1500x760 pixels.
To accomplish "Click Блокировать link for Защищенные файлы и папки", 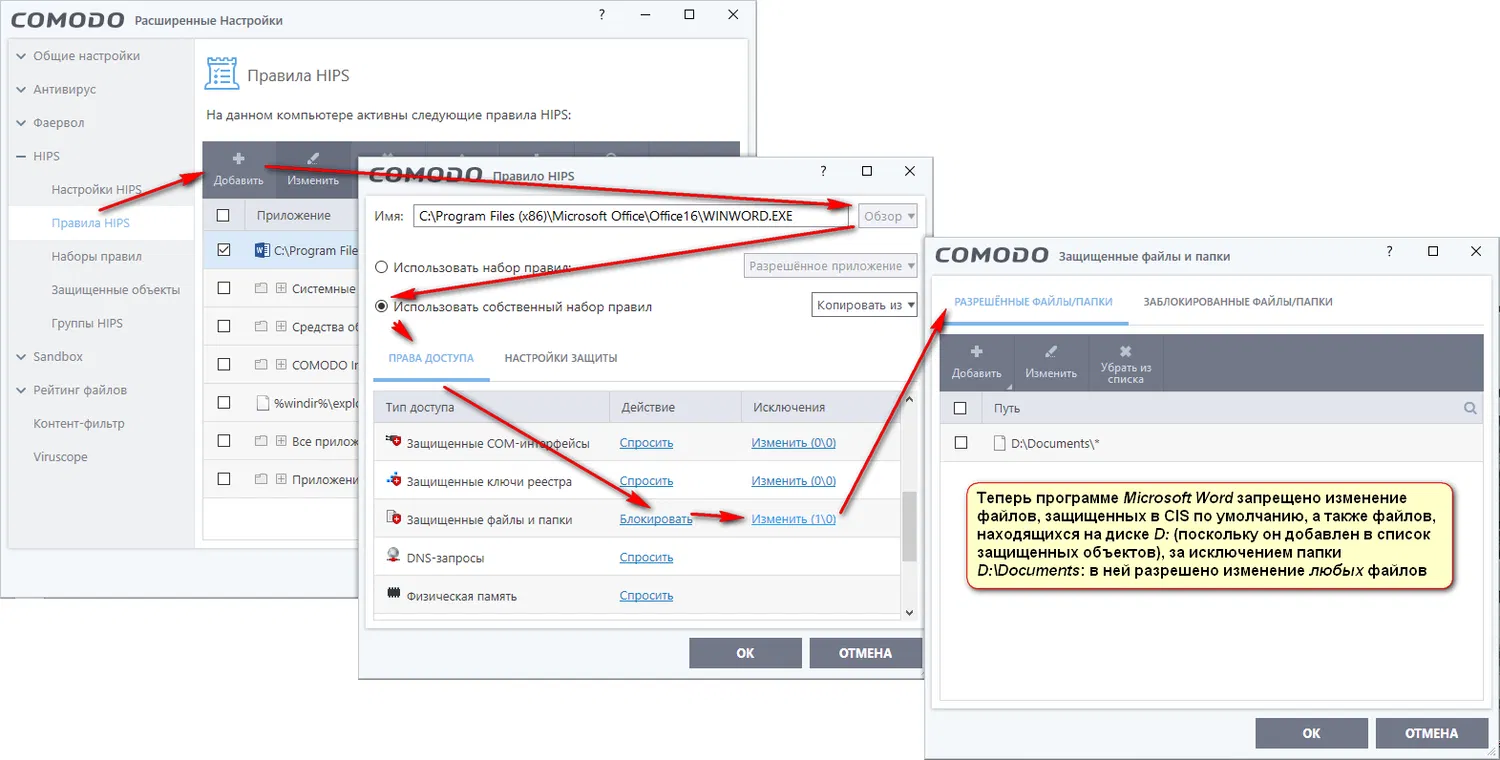I will coord(656,519).
